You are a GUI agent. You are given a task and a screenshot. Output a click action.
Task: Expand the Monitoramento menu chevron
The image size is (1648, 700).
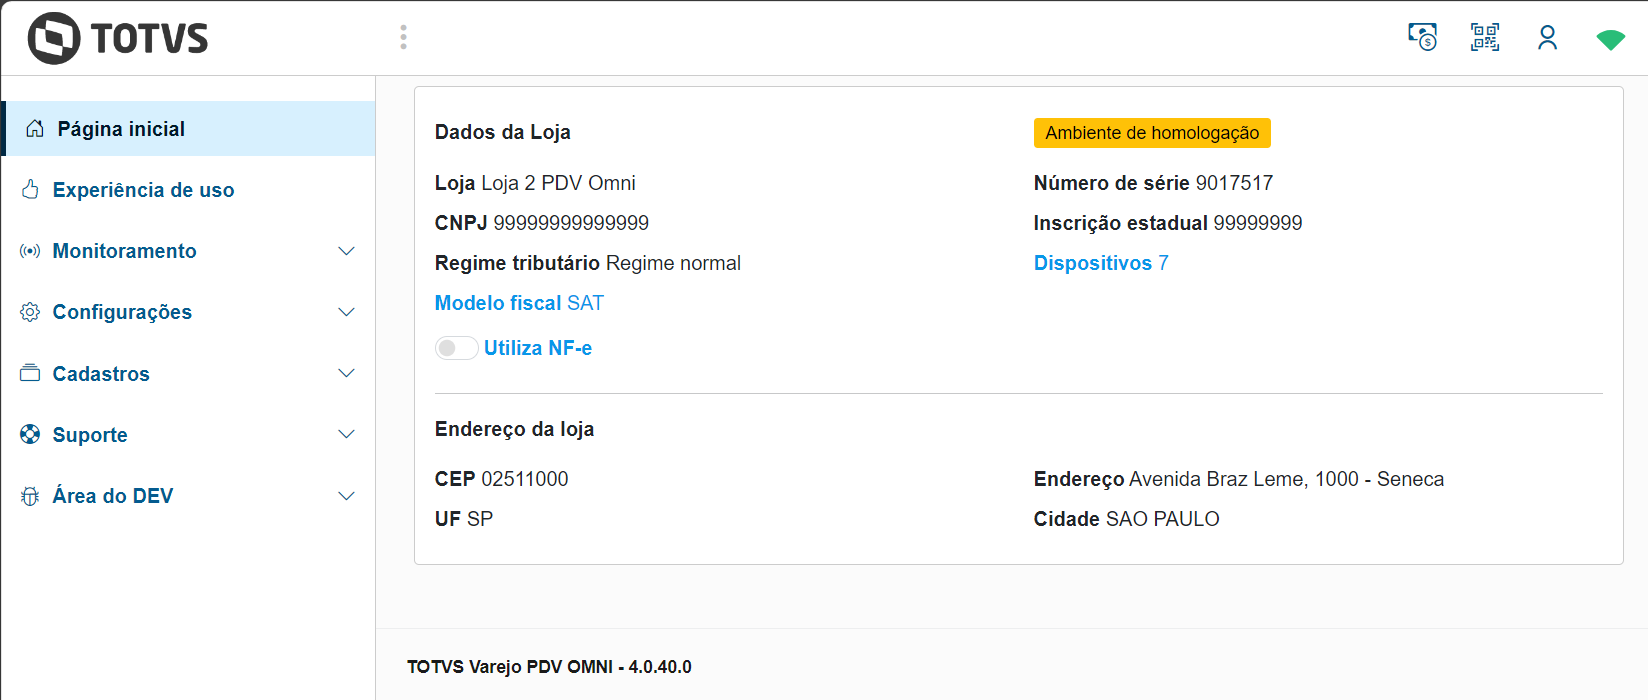pyautogui.click(x=346, y=251)
